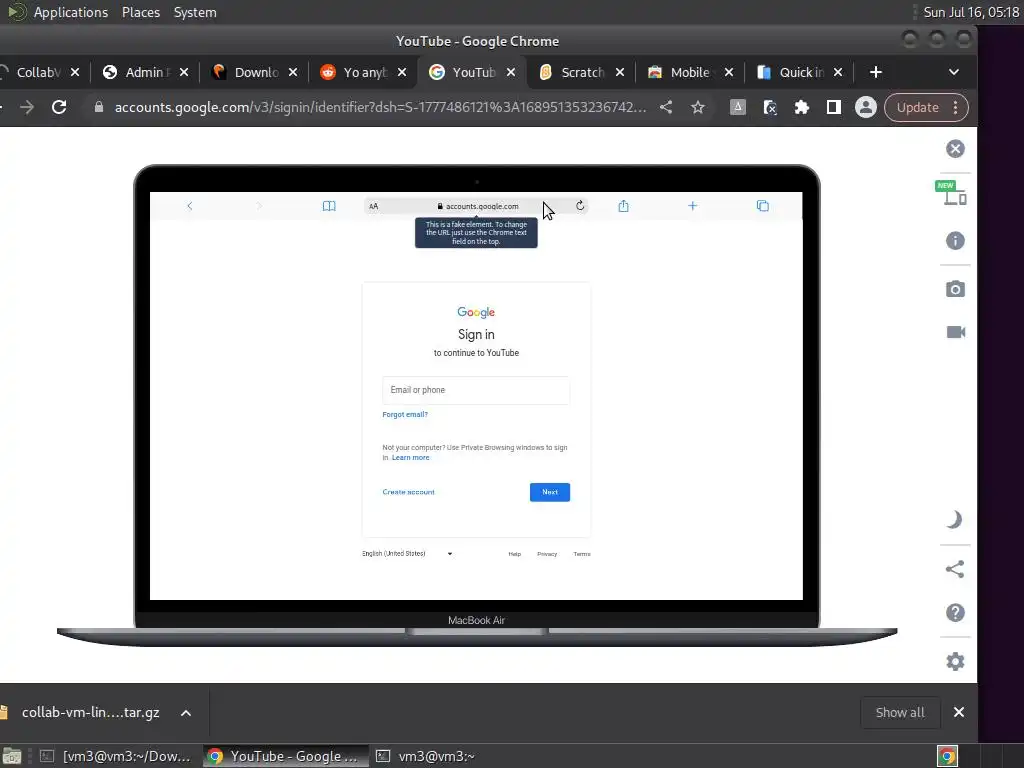Bookmark this page with the star icon
The height and width of the screenshot is (768, 1024).
click(697, 107)
